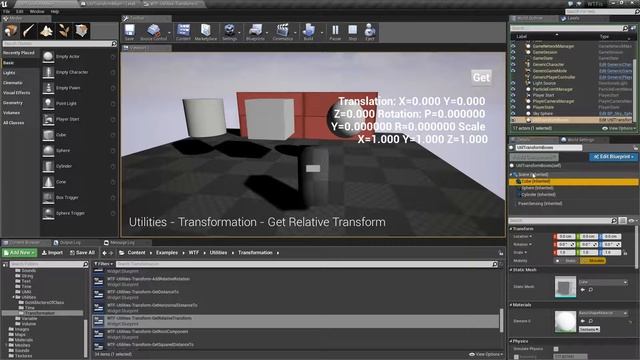Screen dimensions: 640x360
Task: Click the Point Light icon
Action: 48,104
